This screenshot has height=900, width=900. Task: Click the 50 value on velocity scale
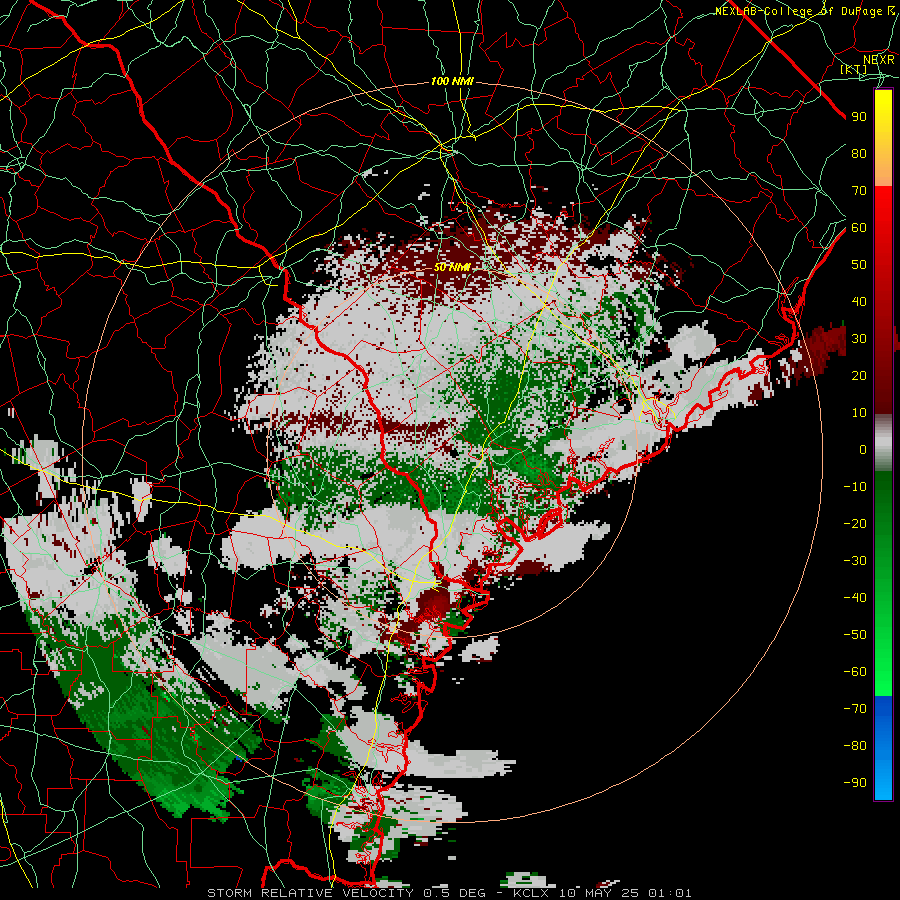tap(859, 265)
